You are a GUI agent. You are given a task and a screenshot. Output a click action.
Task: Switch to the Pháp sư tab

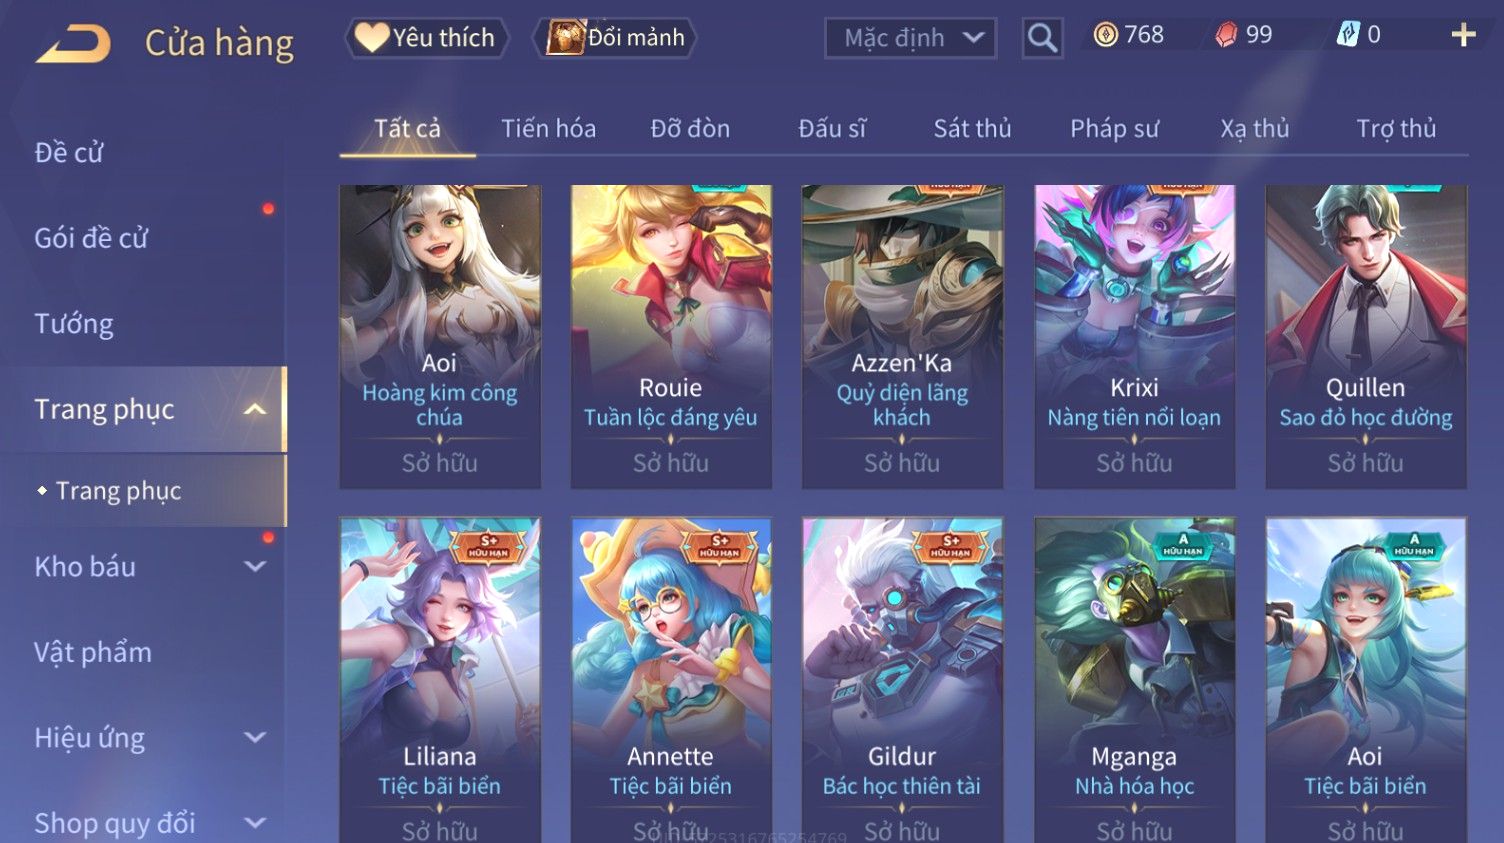1114,128
